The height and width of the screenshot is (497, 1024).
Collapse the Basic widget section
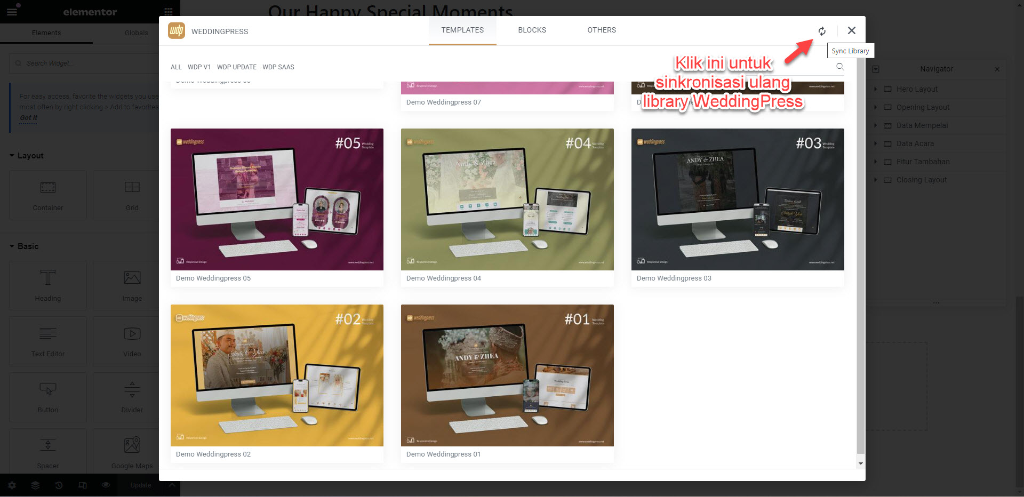[24, 246]
